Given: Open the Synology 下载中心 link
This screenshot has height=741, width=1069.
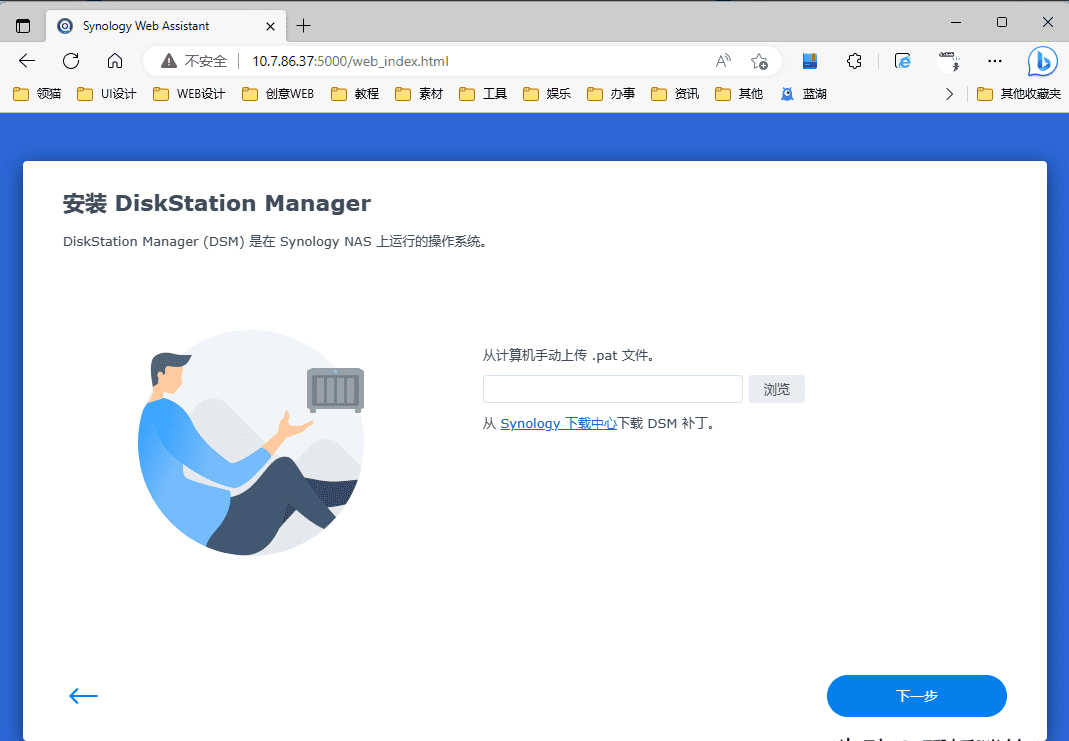Looking at the screenshot, I should (x=558, y=423).
